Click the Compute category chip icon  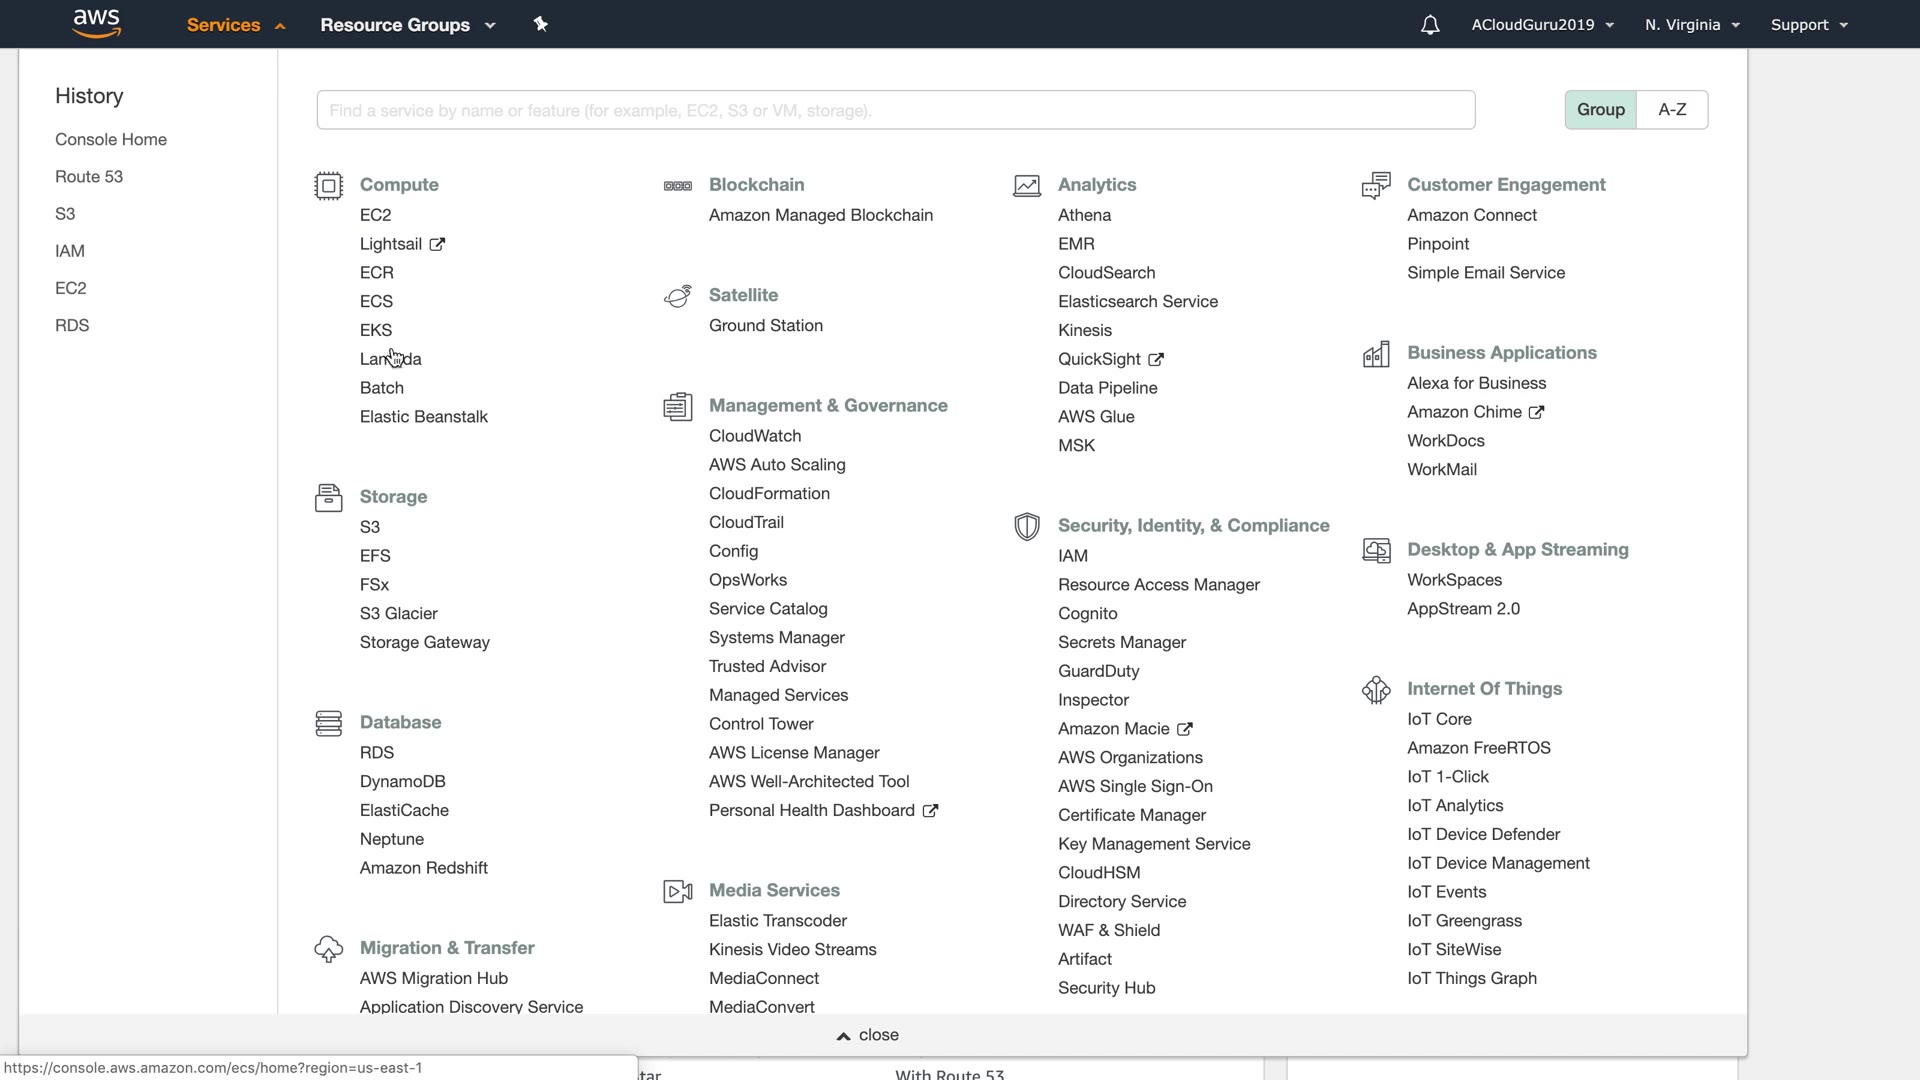tap(328, 186)
